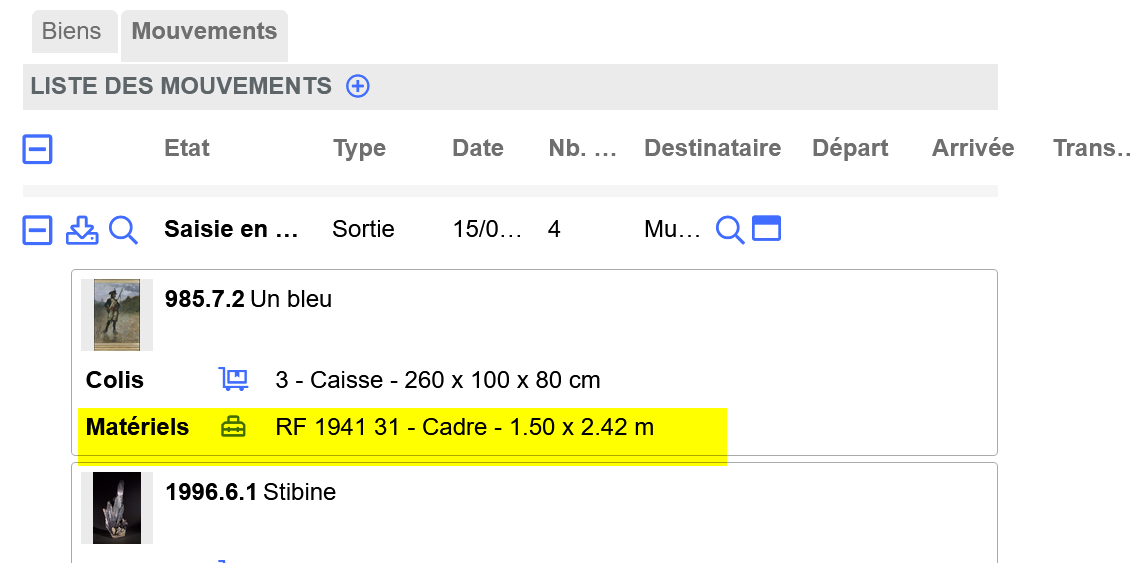The height and width of the screenshot is (563, 1130).
Task: Switch to the Biens tab
Action: (x=71, y=31)
